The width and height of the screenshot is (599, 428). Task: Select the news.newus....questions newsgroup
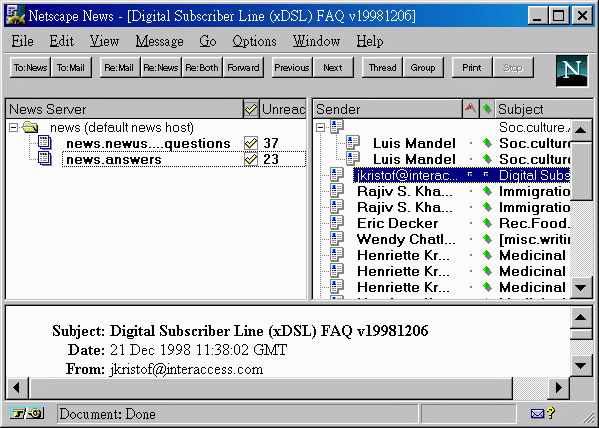click(148, 143)
